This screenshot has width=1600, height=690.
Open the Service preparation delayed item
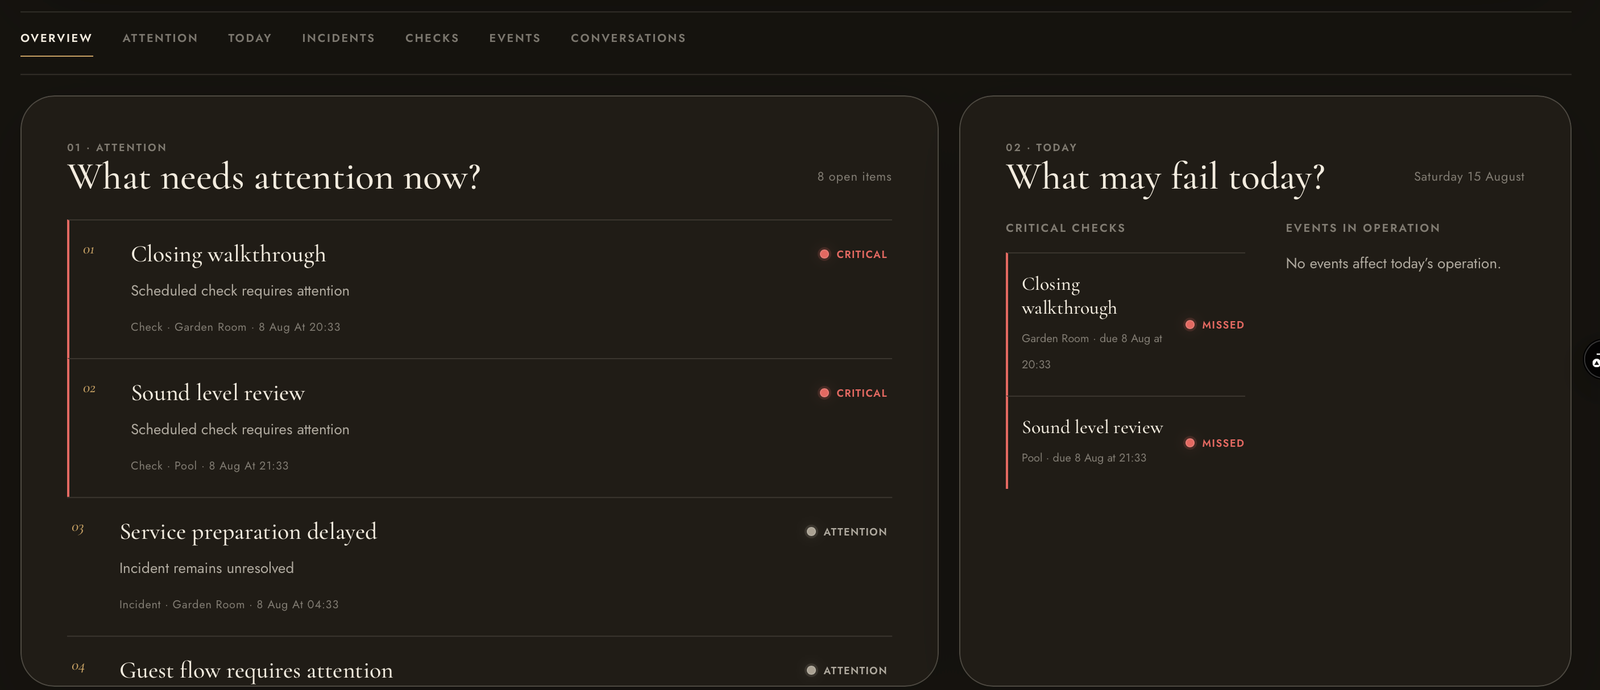click(480, 567)
